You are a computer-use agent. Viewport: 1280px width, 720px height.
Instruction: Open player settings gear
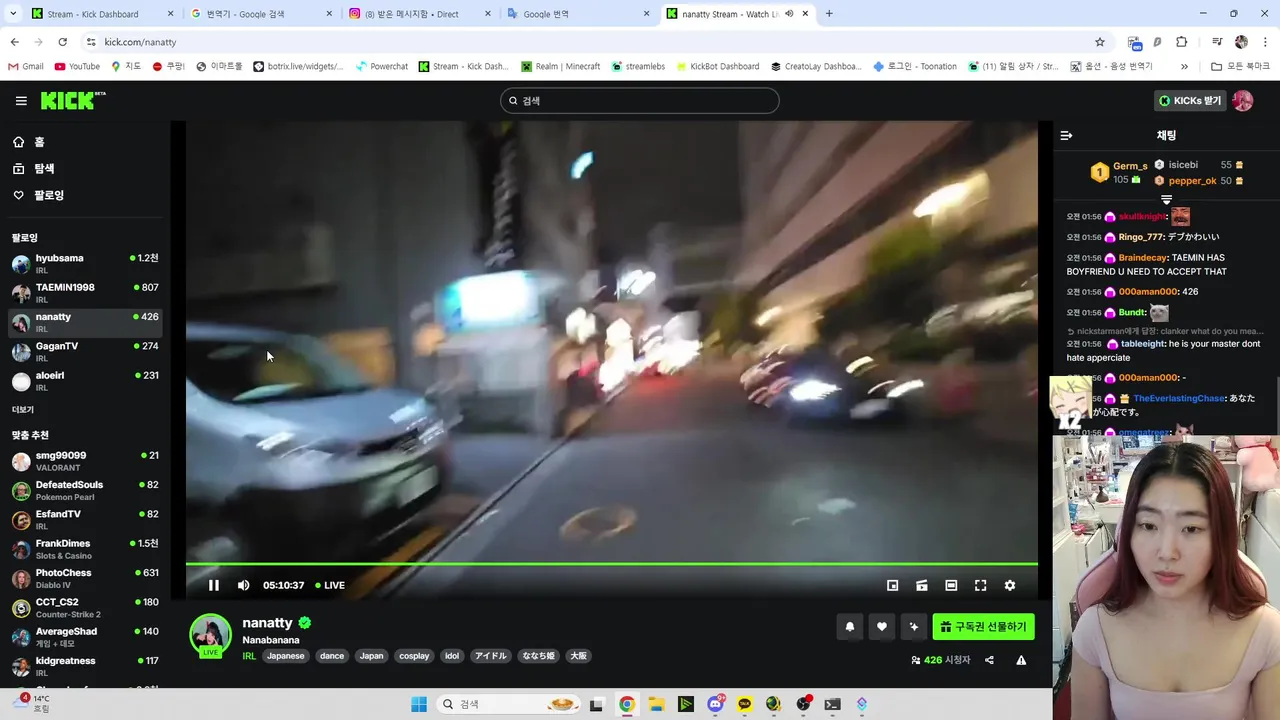click(x=1010, y=585)
